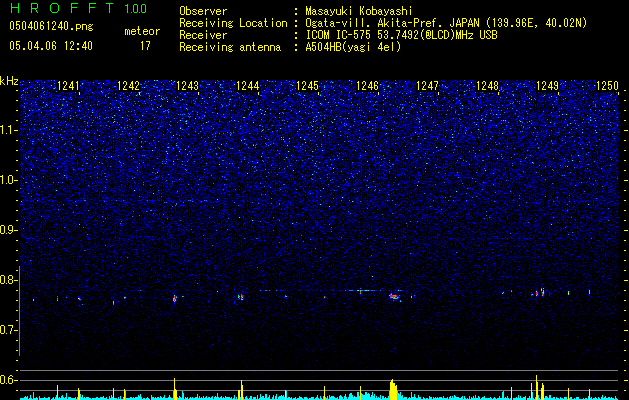Click the word meteor above the count

[x=142, y=31]
